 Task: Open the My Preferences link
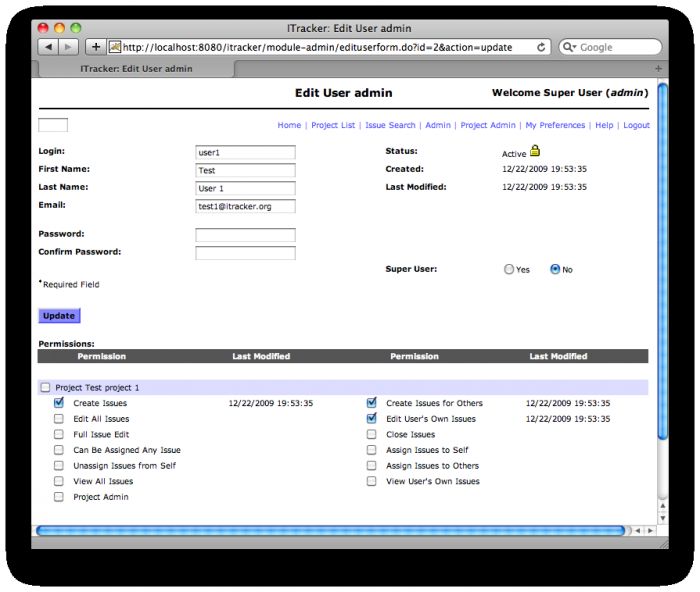(x=555, y=125)
